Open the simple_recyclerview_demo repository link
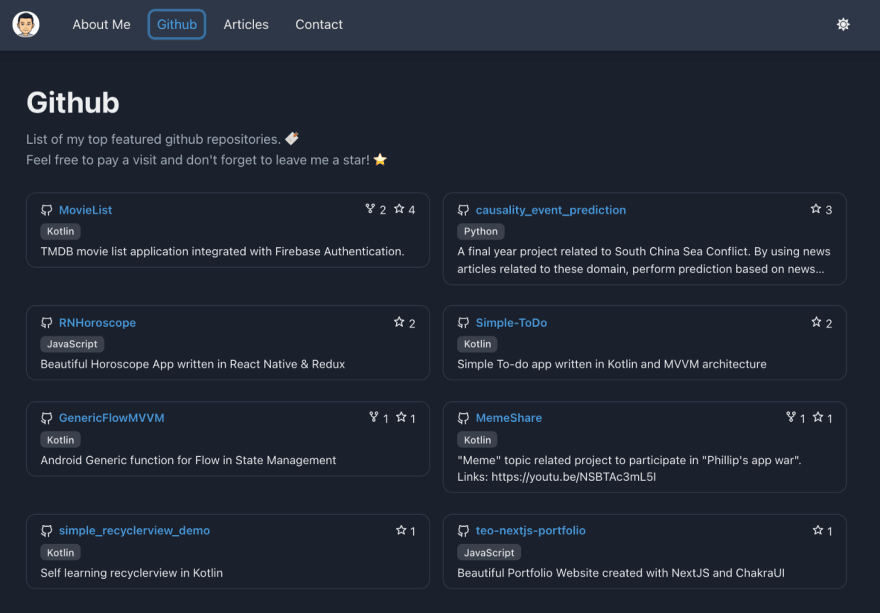 (134, 531)
